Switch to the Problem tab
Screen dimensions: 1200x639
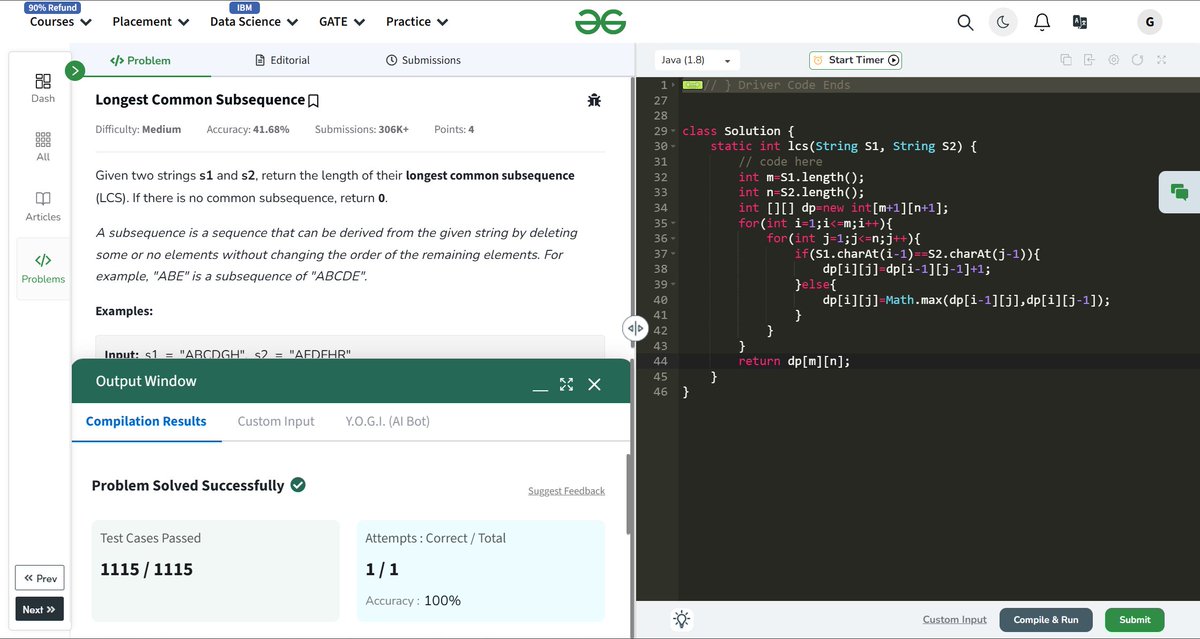(x=141, y=60)
